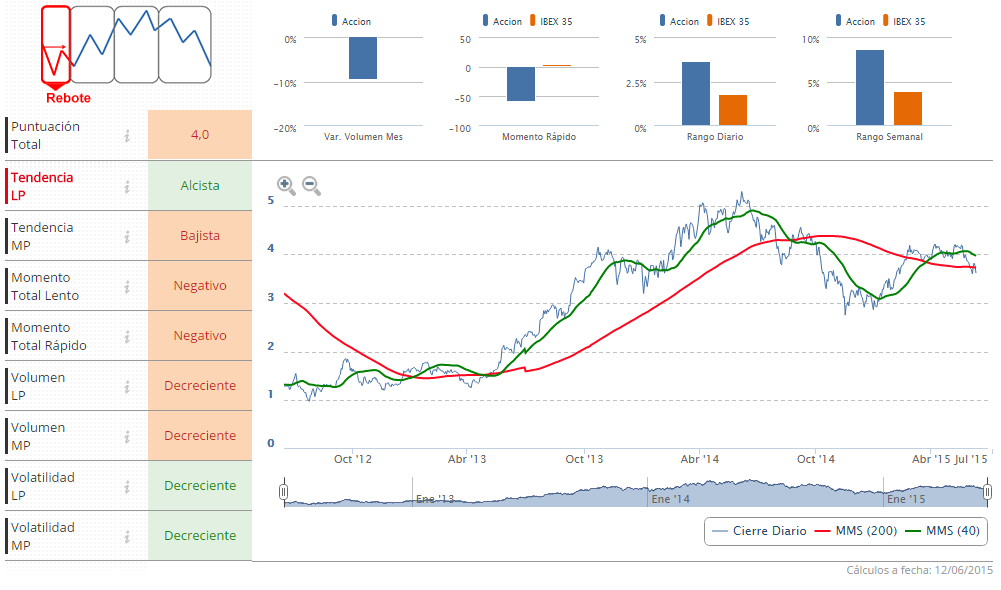1001x590 pixels.
Task: Click the Alcista trend value cell
Action: [x=200, y=186]
